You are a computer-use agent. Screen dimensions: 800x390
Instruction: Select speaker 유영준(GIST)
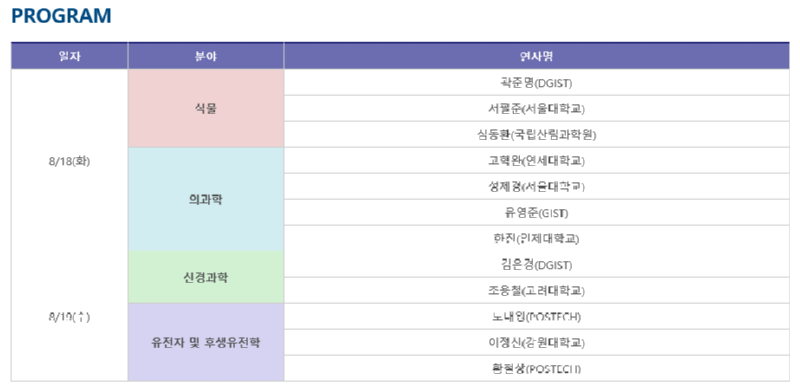coord(537,213)
